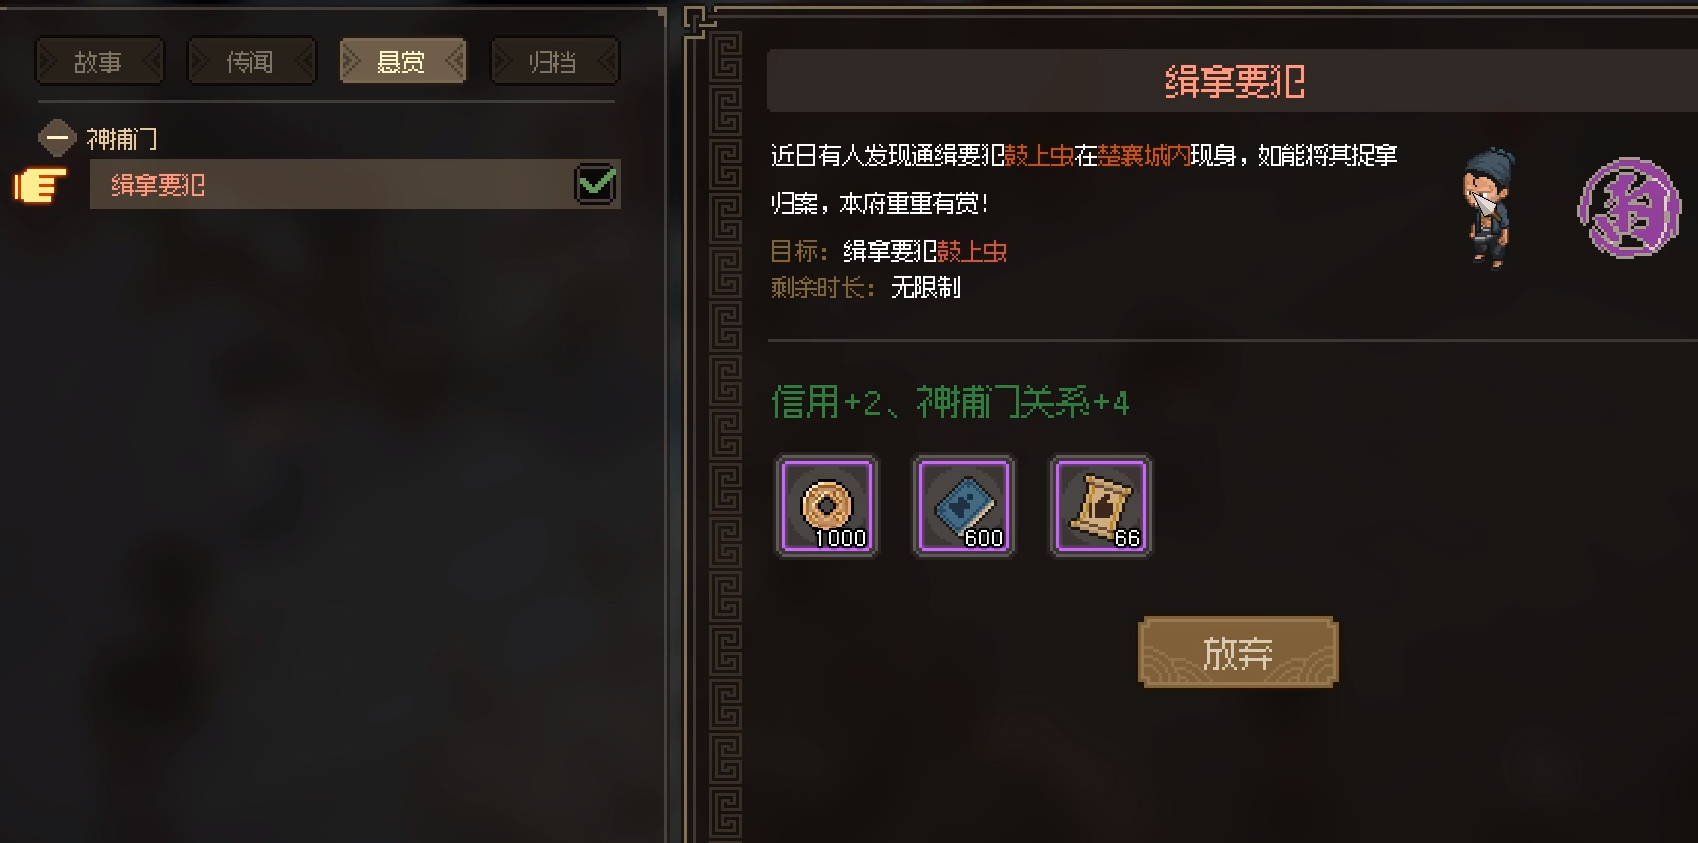Viewport: 1698px width, 843px height.
Task: Click the 楚襄城内 location link
Action: pos(1144,156)
